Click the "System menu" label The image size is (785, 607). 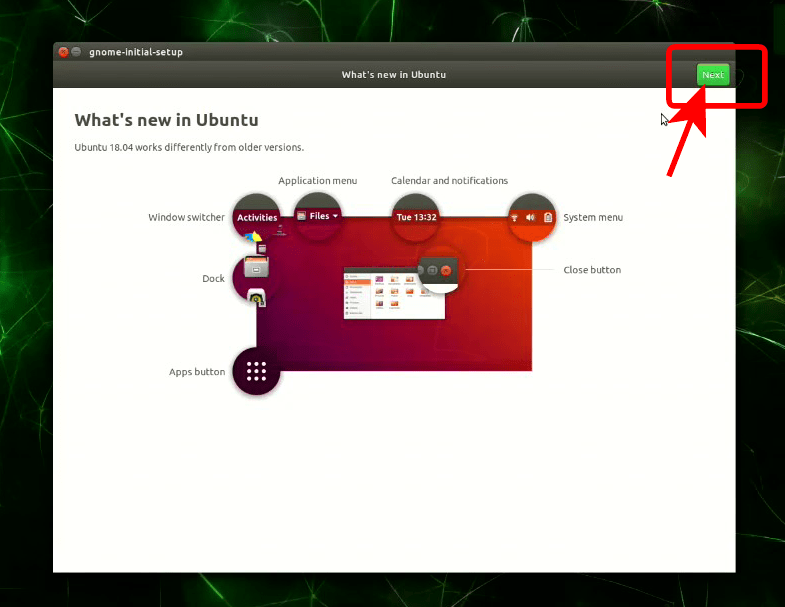593,217
